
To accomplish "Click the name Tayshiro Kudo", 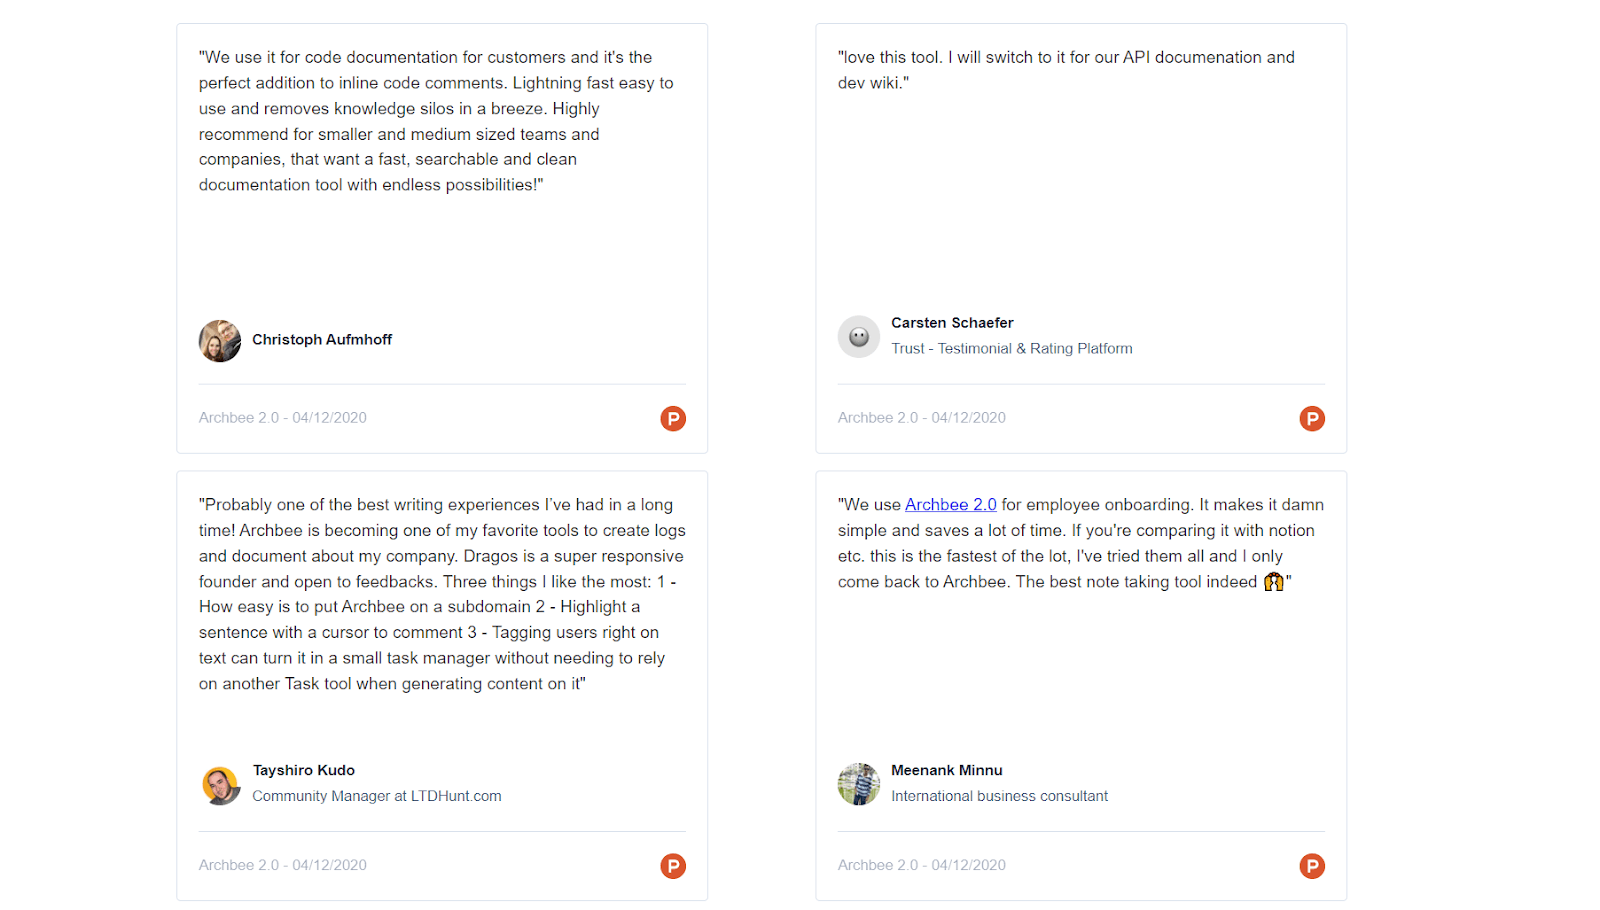I will [304, 770].
